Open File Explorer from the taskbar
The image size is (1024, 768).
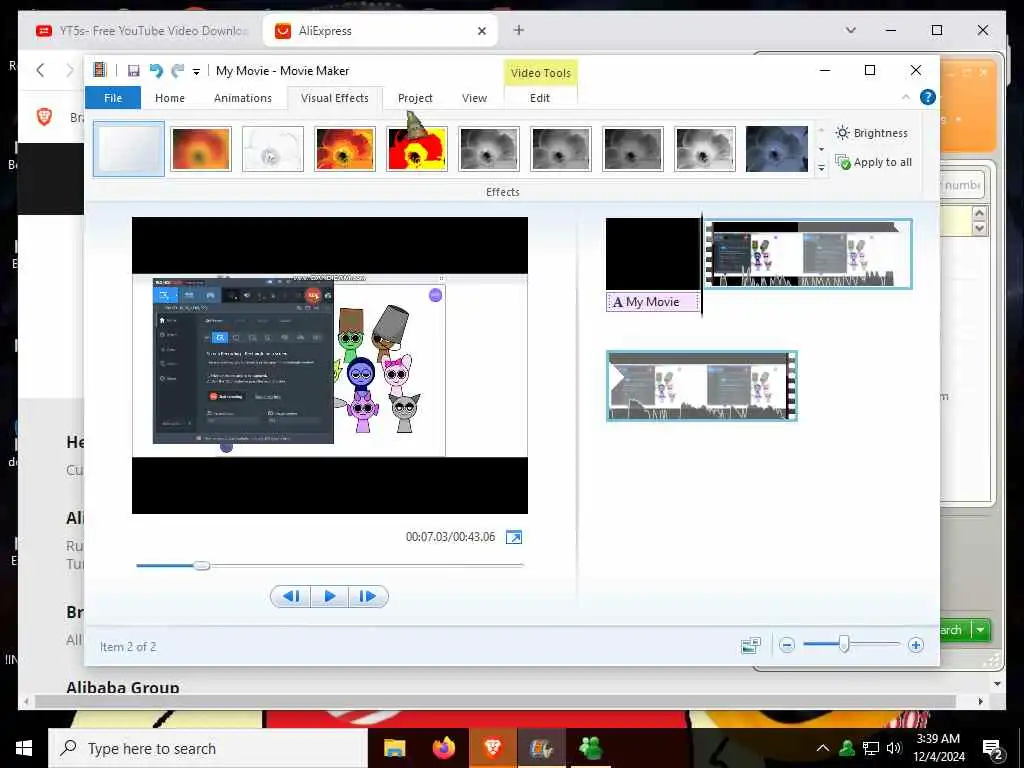point(394,748)
